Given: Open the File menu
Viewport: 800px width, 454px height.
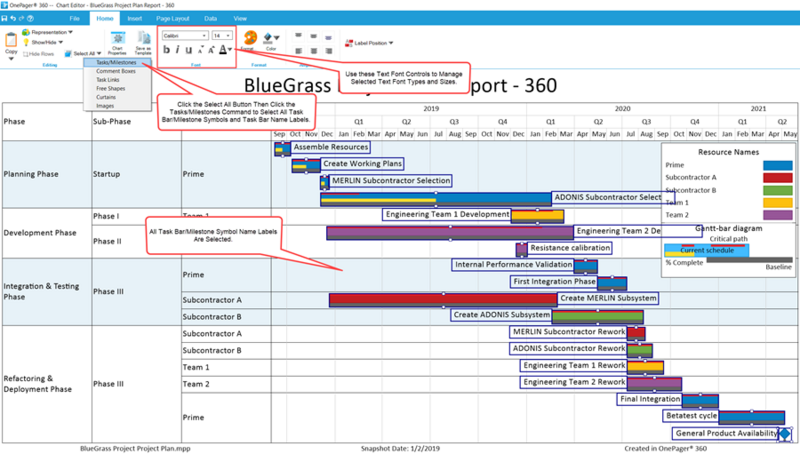Looking at the screenshot, I should pos(74,18).
